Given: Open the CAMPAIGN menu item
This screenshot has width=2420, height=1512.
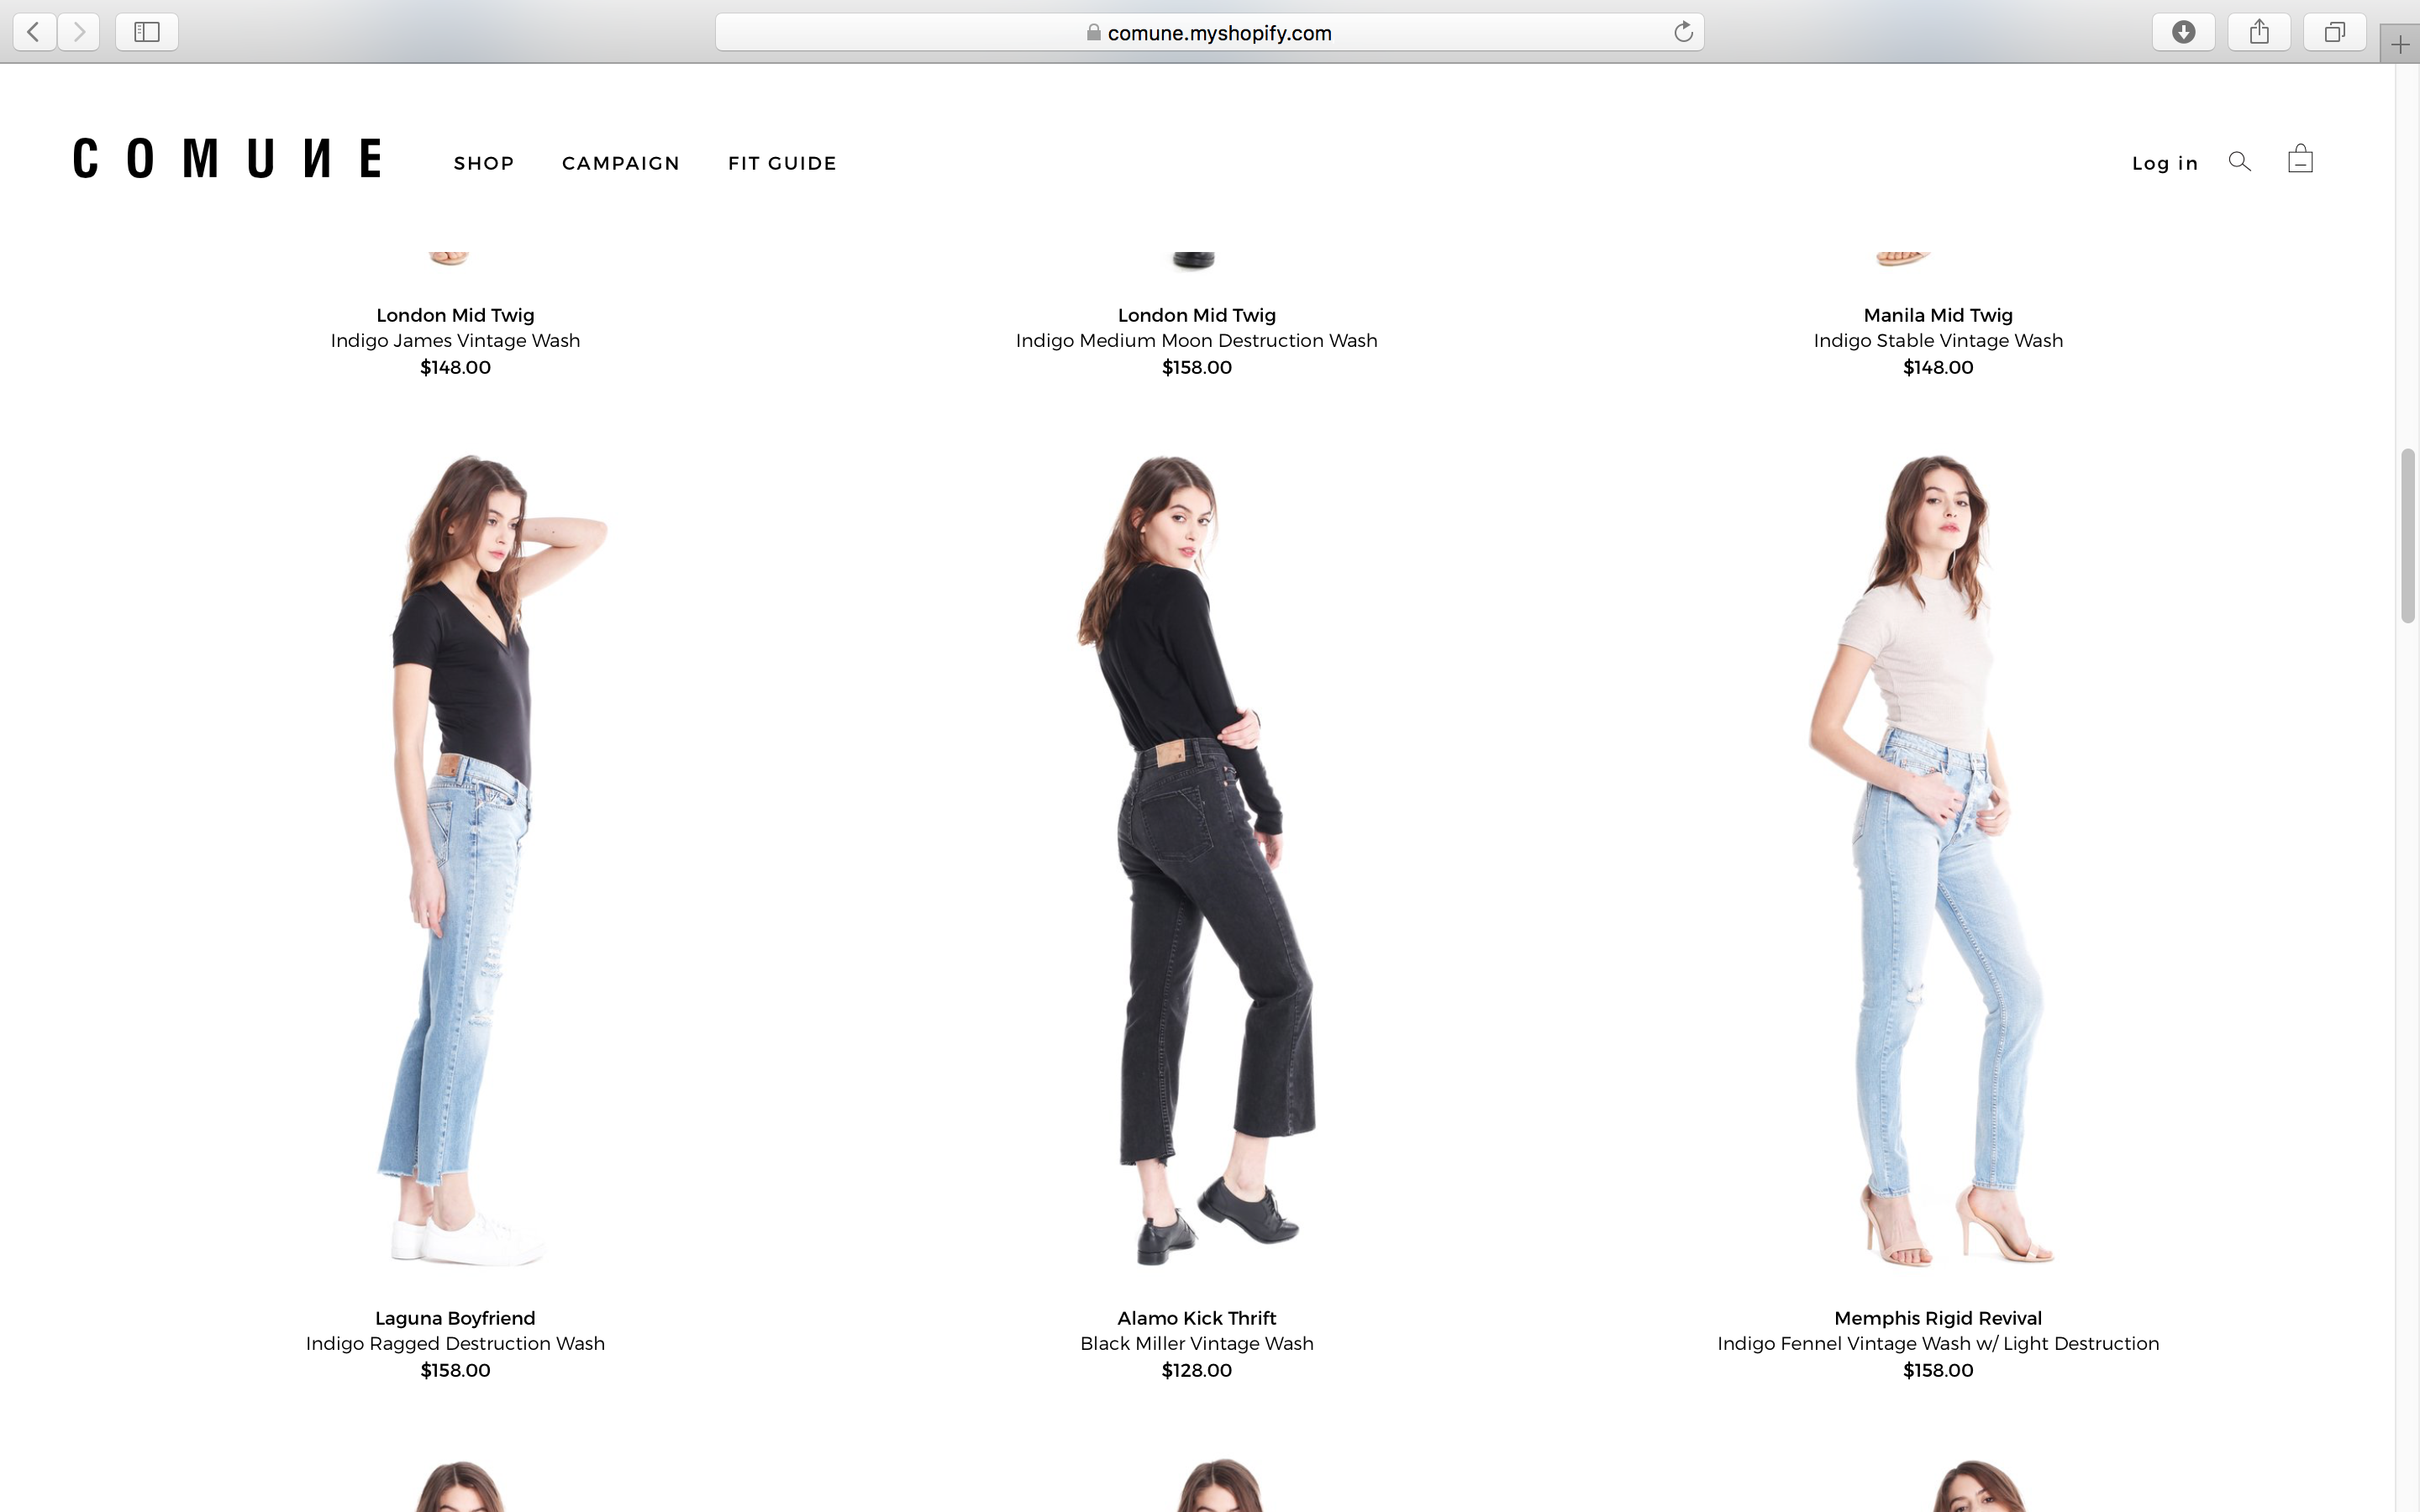Looking at the screenshot, I should click(x=621, y=163).
